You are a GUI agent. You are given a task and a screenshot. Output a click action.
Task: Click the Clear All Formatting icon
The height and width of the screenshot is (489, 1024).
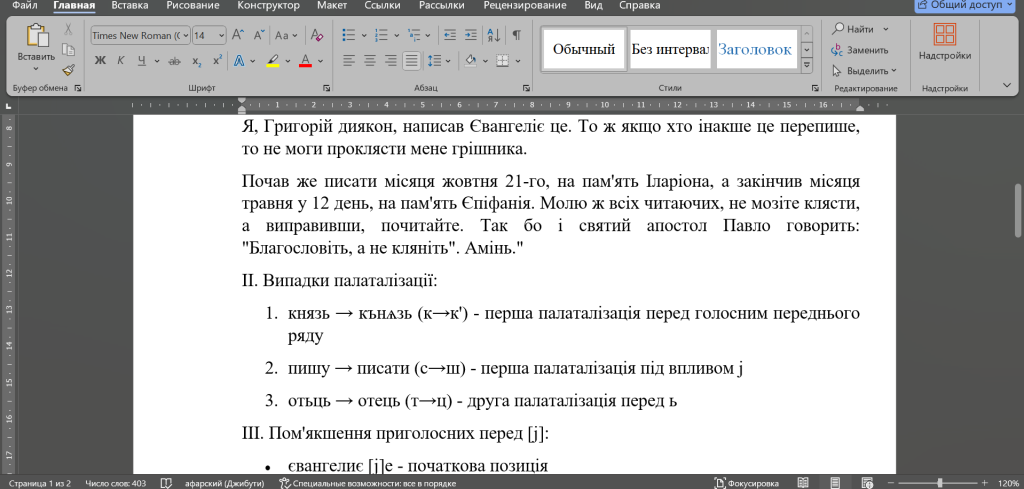click(x=317, y=35)
